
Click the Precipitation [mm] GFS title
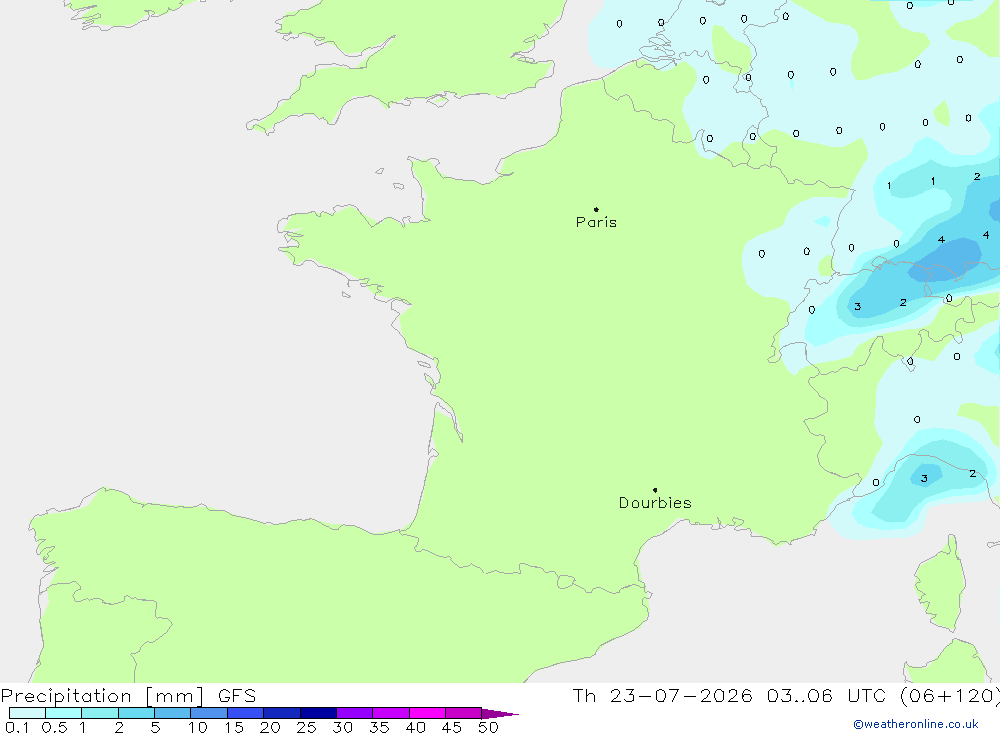point(128,695)
